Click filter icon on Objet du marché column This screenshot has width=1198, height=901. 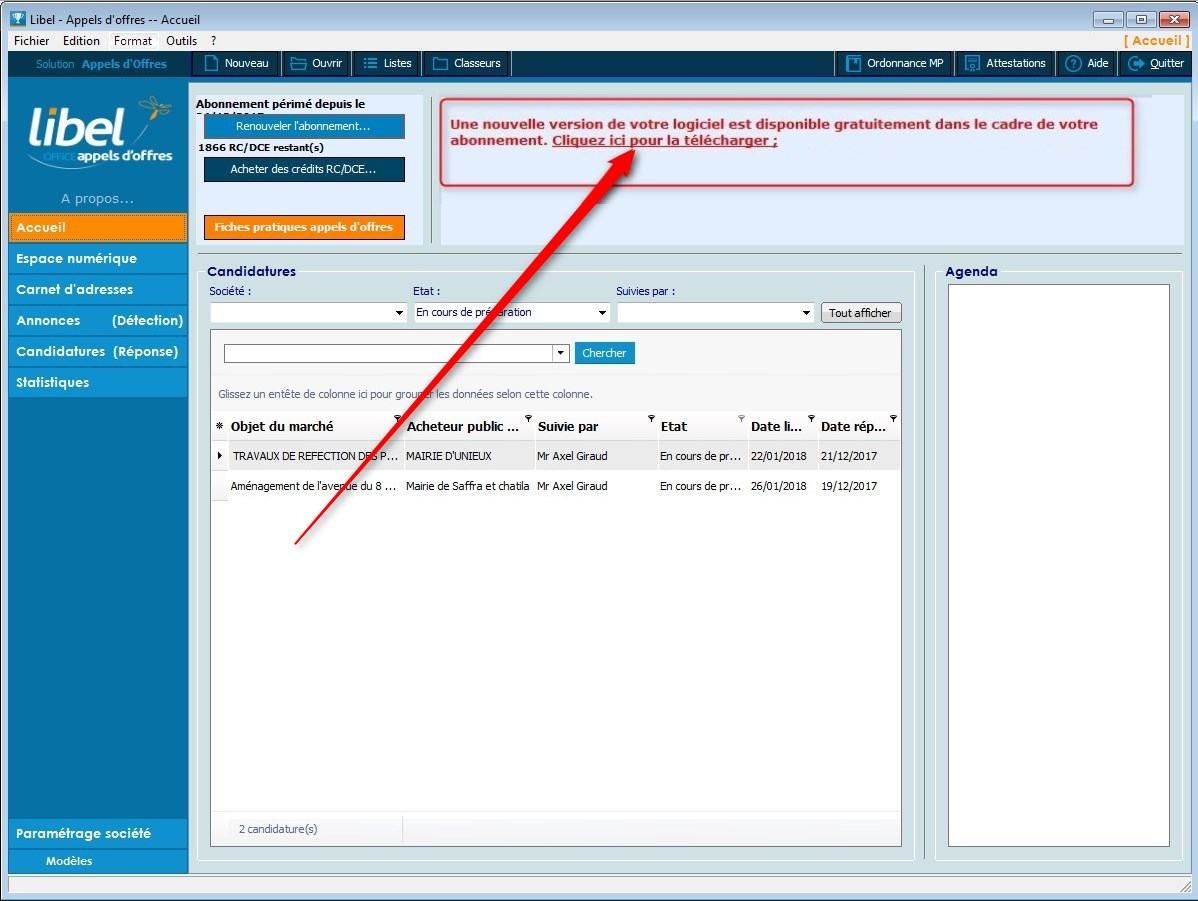(397, 418)
